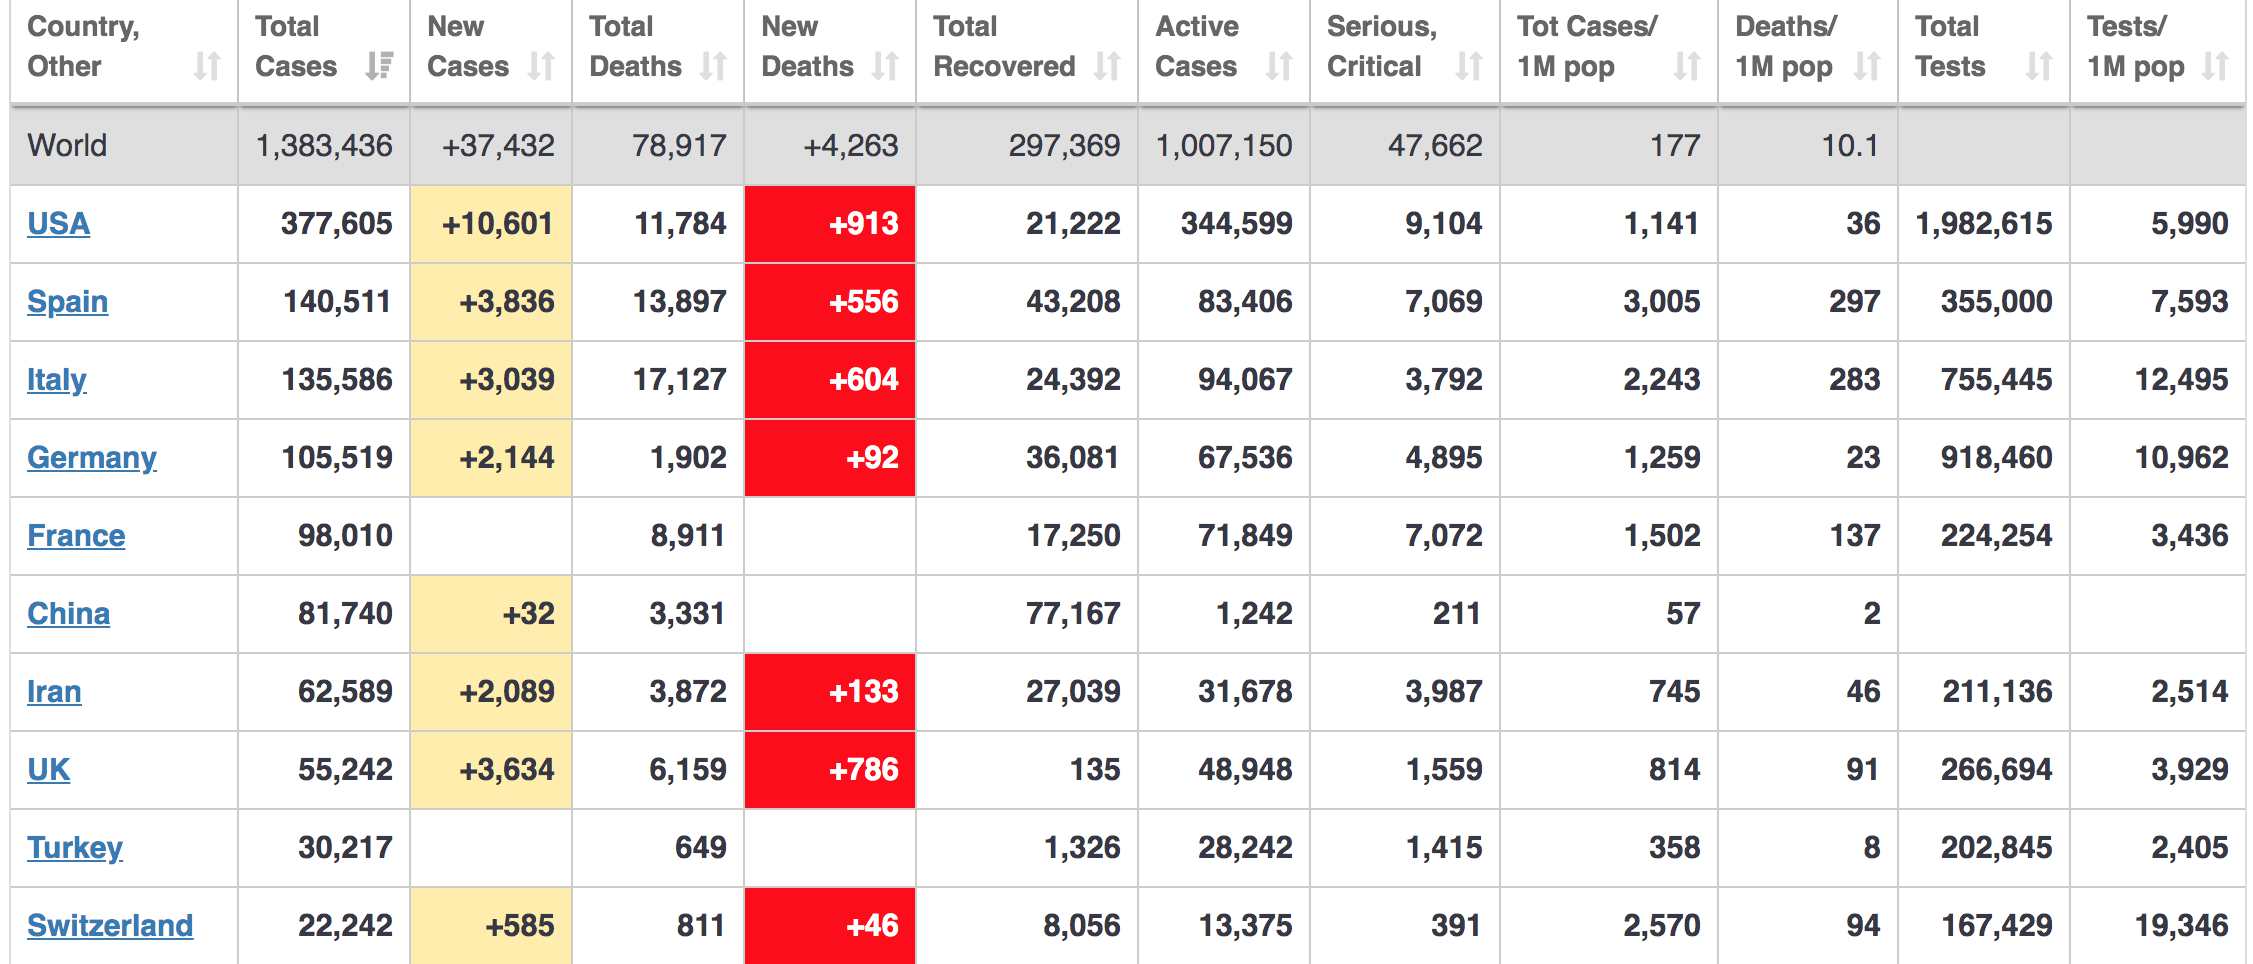Select World new deaths +4,263
The width and height of the screenshot is (2253, 964).
851,145
